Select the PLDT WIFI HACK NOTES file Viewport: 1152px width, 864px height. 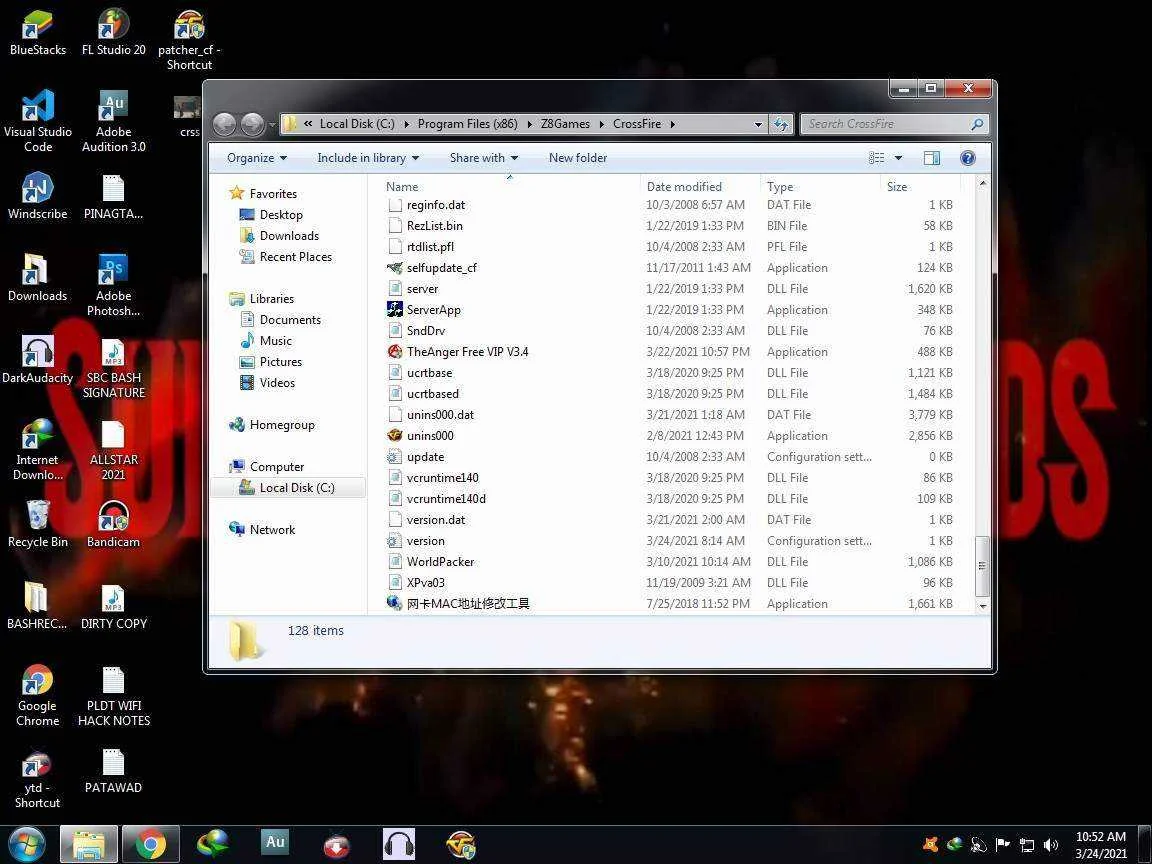click(113, 696)
